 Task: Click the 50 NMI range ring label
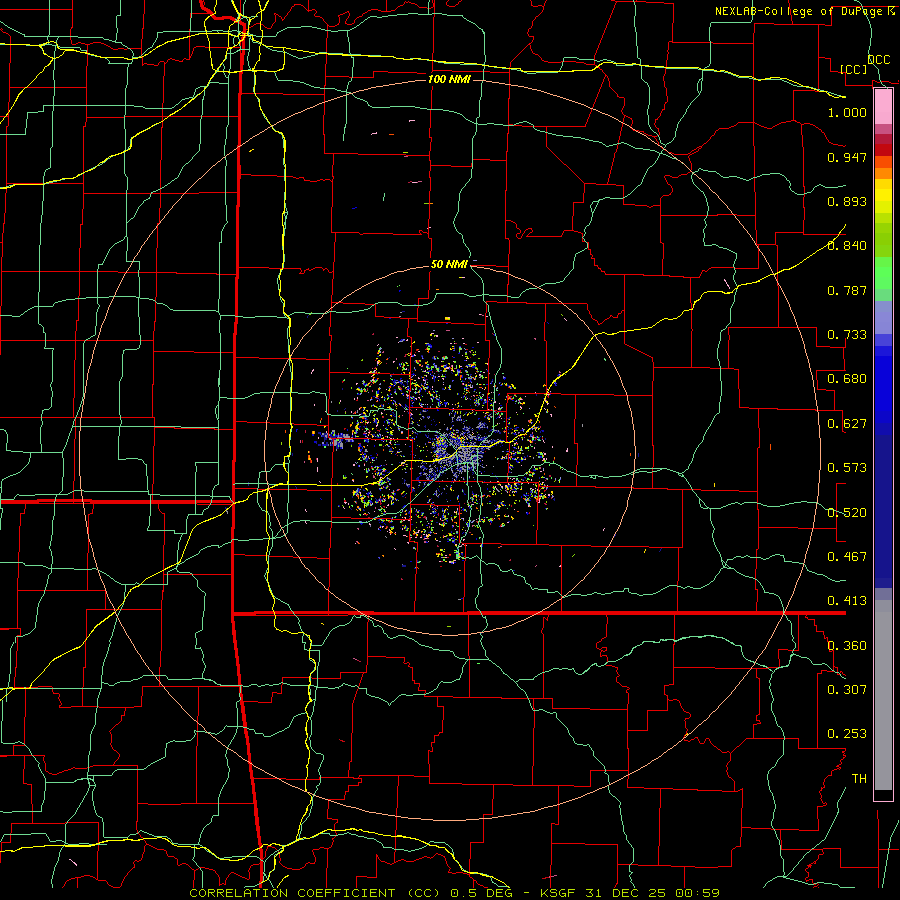449,265
